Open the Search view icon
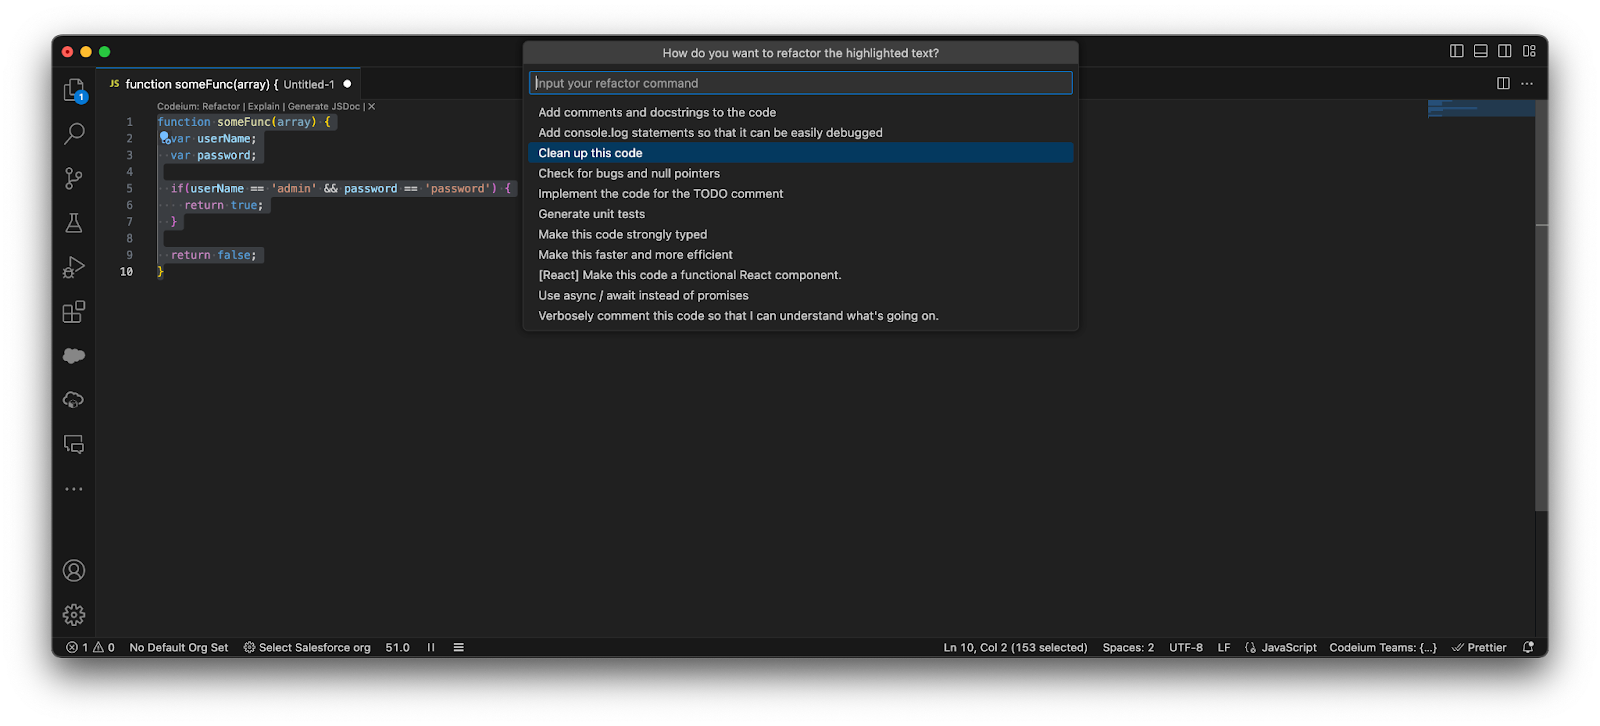Viewport: 1600px width, 726px height. [x=74, y=134]
